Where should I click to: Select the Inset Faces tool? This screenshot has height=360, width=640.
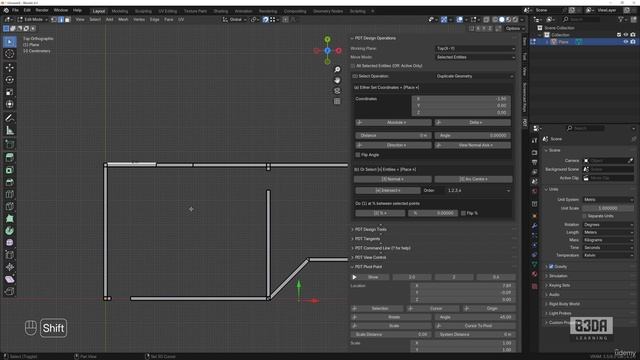(x=9, y=170)
